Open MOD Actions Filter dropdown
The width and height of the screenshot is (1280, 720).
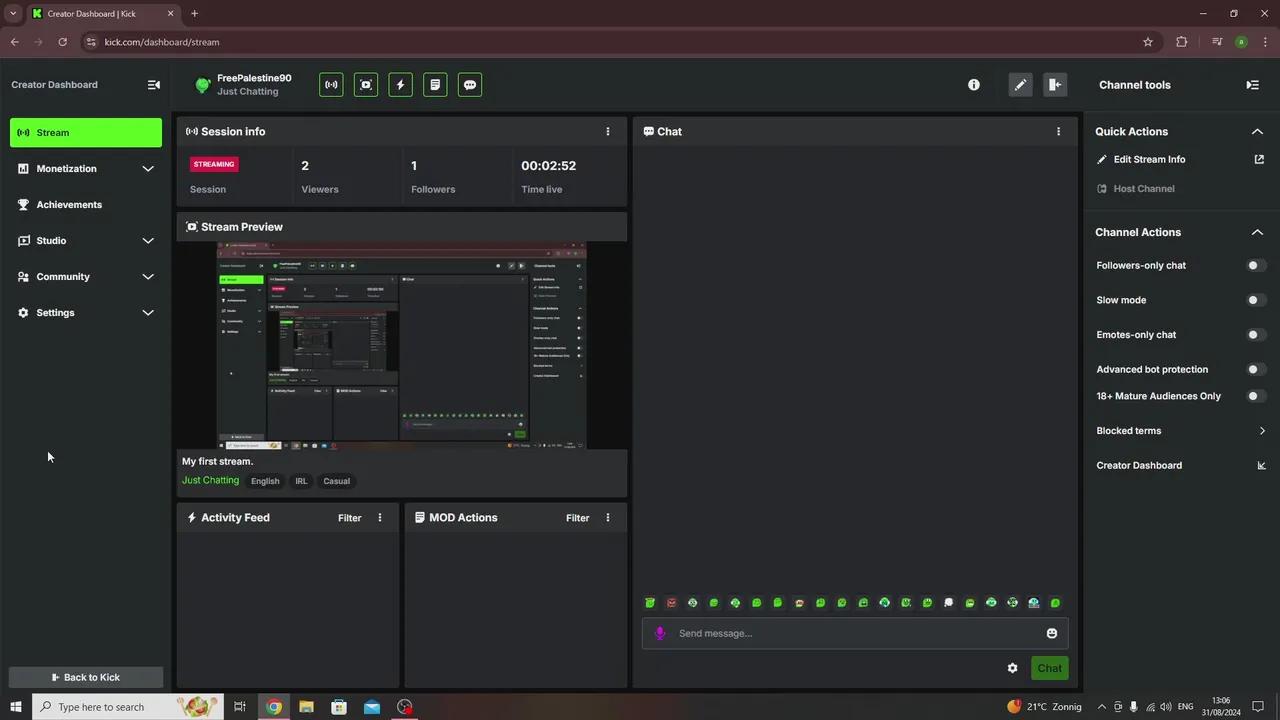577,518
